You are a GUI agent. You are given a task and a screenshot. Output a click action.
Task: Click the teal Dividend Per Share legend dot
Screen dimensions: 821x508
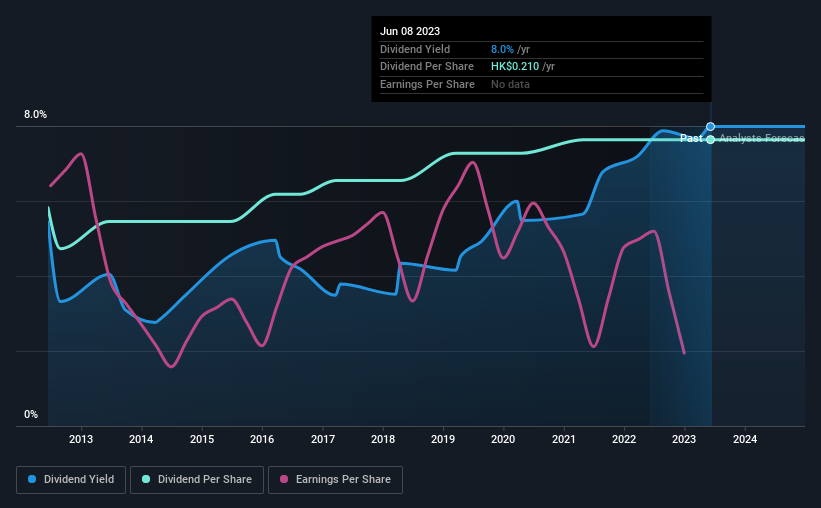[146, 479]
